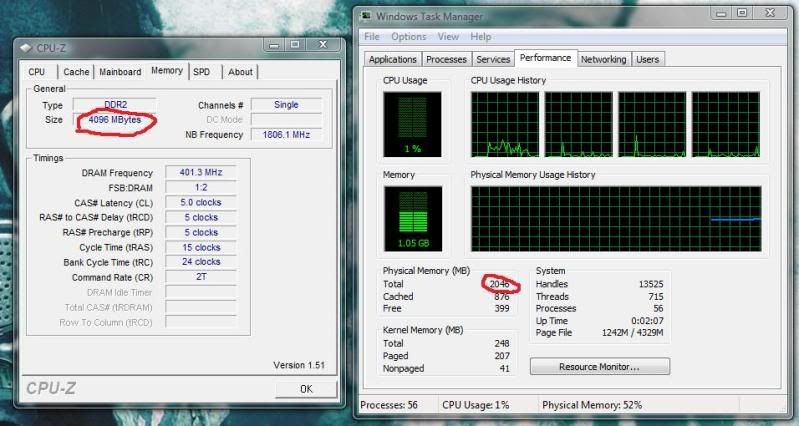Viewport: 799px width, 426px height.
Task: Close the CPU-Z window
Action: point(322,45)
